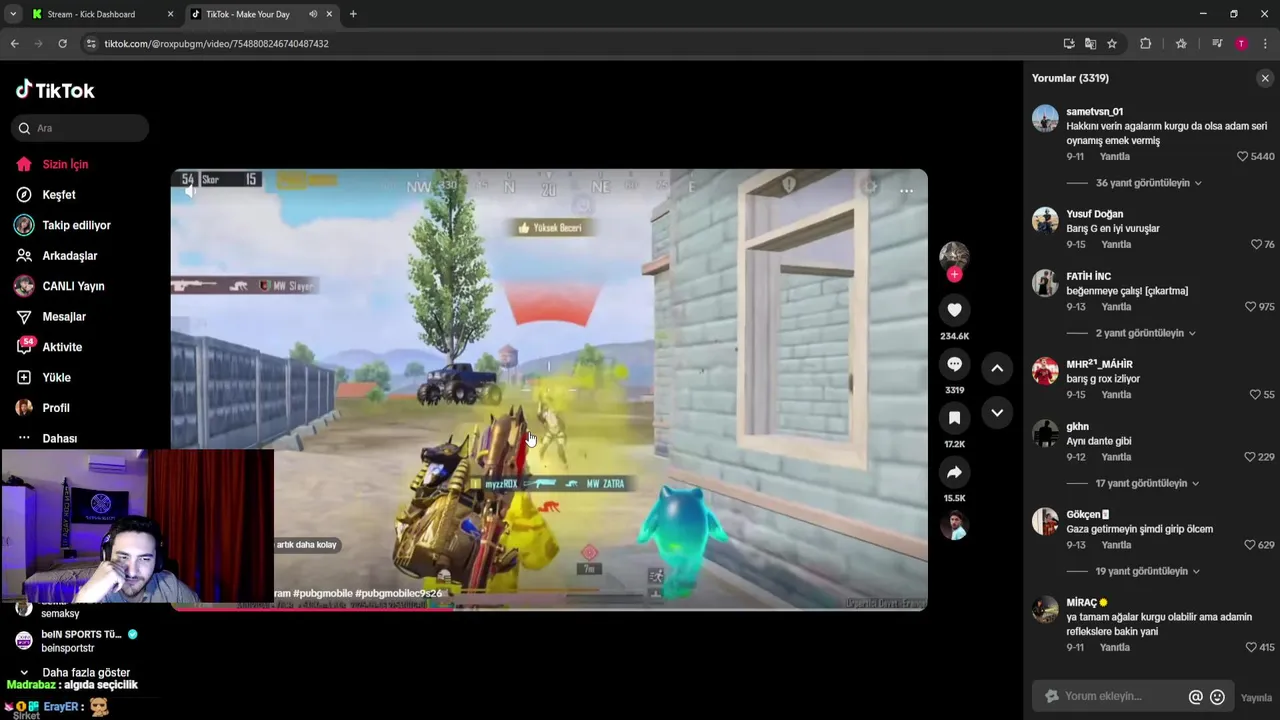Open the browser tab search dropdown
Image resolution: width=1280 pixels, height=720 pixels.
tap(13, 14)
